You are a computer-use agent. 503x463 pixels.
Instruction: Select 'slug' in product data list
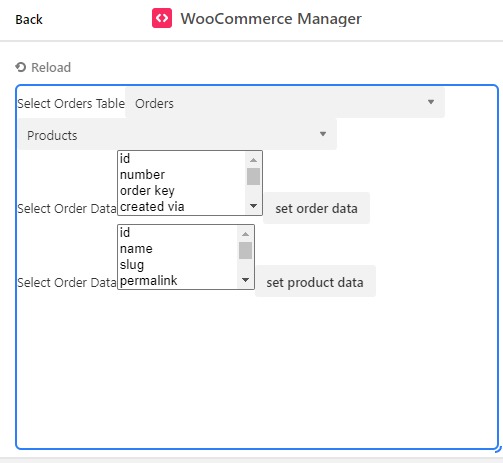point(178,265)
